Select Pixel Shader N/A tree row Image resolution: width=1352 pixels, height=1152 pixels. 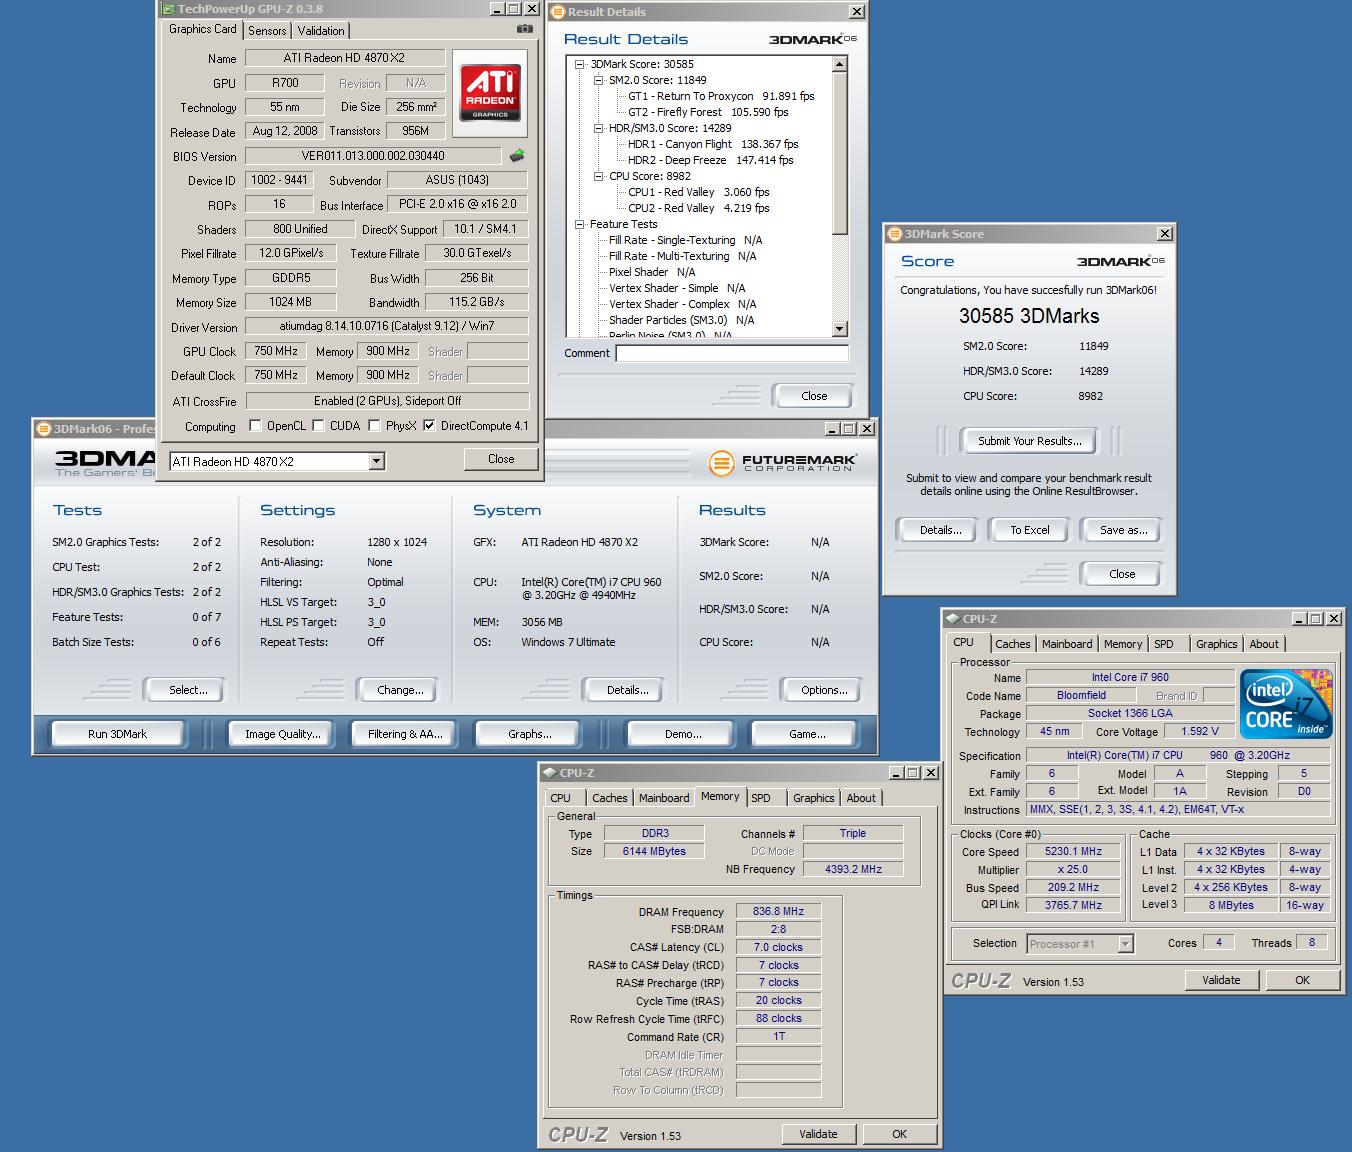652,272
